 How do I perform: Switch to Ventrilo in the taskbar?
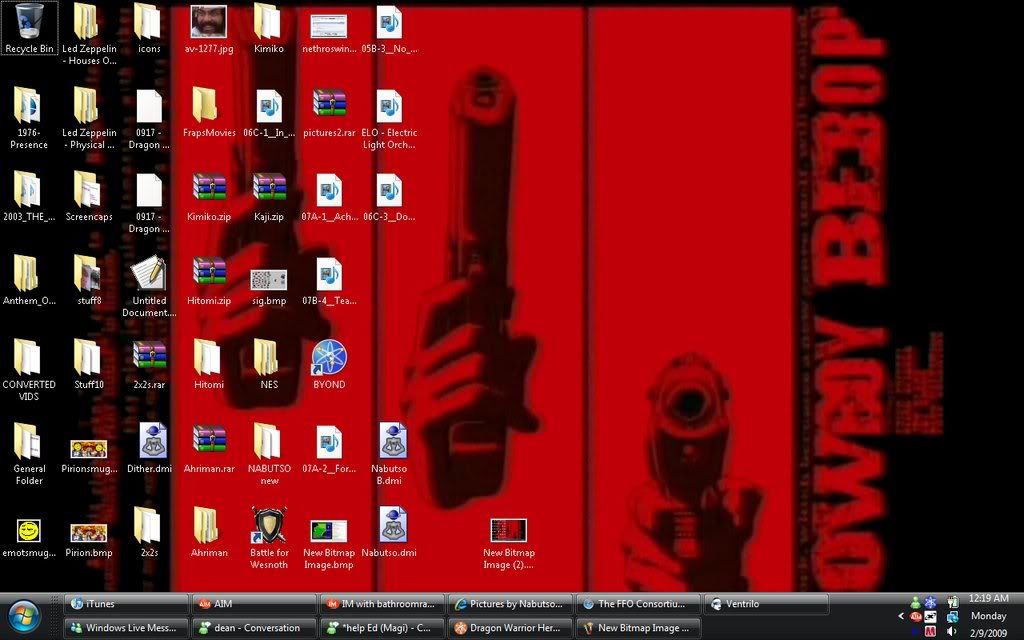tap(766, 604)
